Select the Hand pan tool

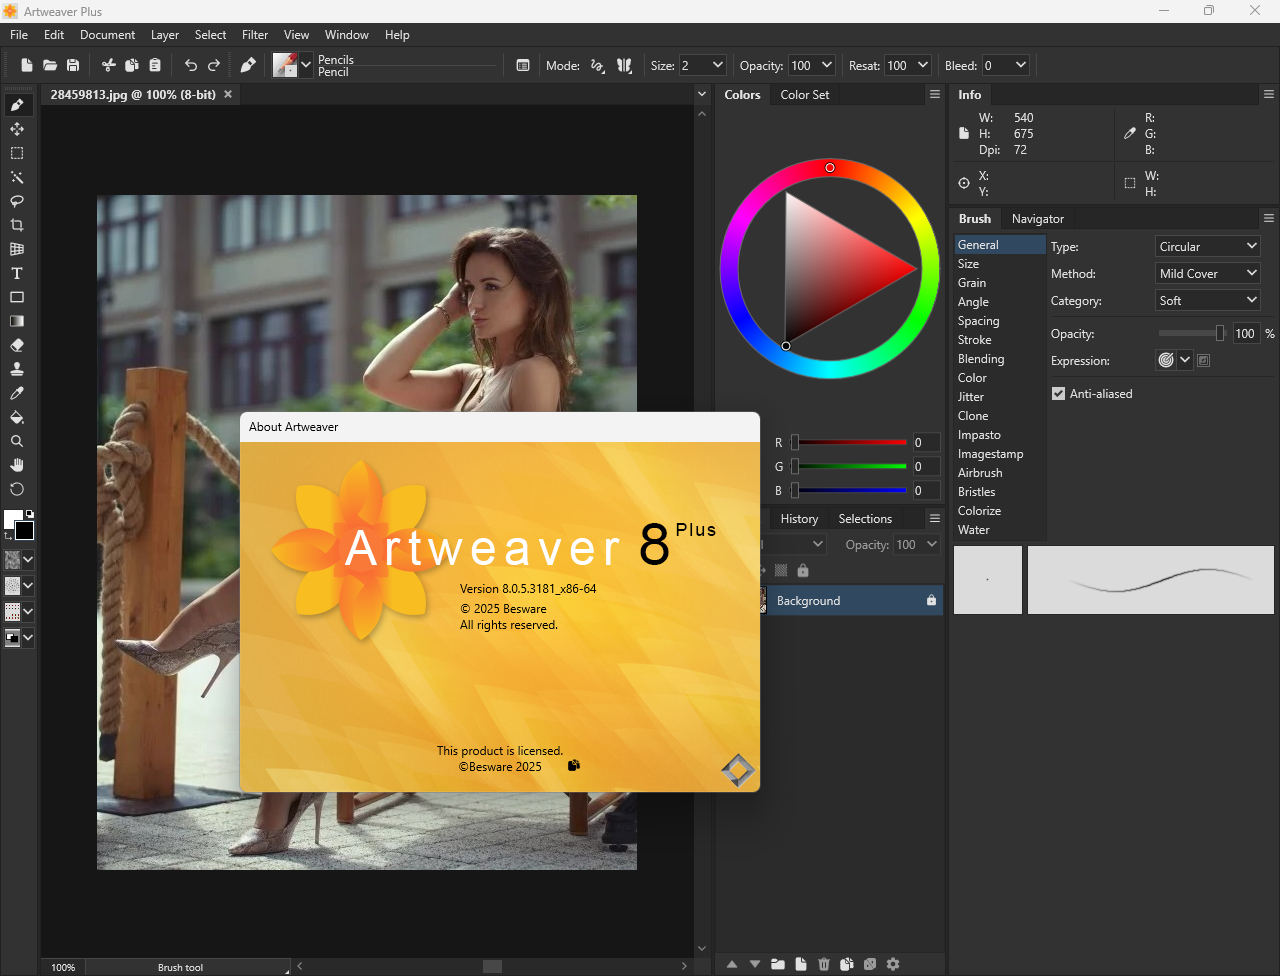point(17,465)
